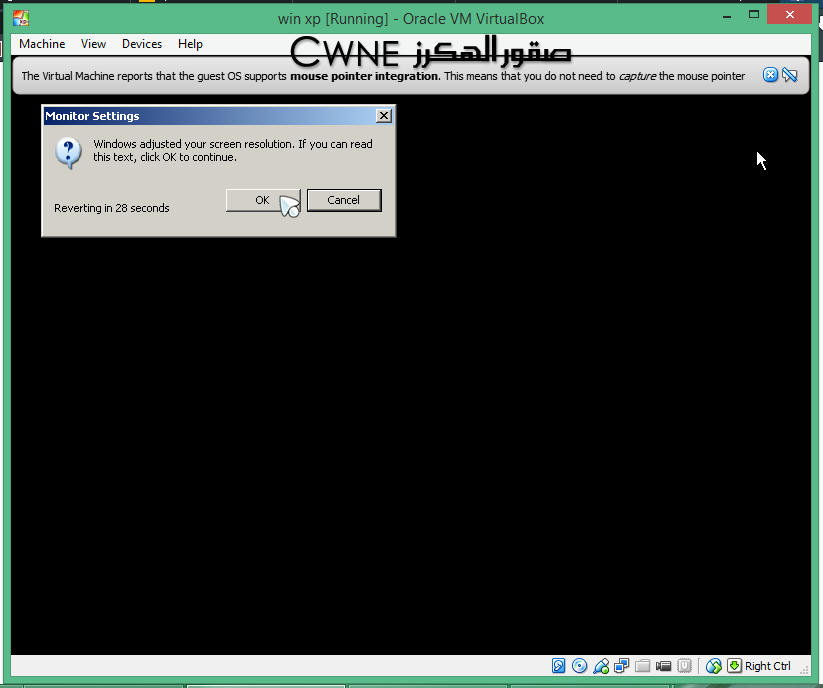823x688 pixels.
Task: Open the Help menu
Action: 190,44
